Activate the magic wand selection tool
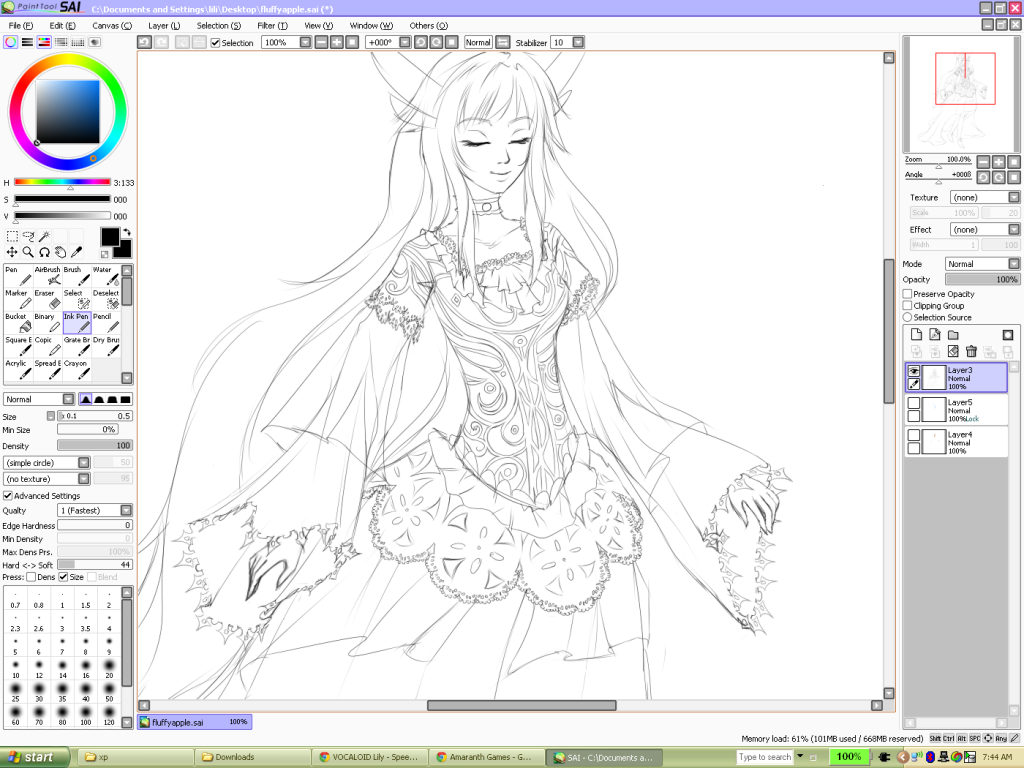The image size is (1024, 768). click(x=45, y=237)
